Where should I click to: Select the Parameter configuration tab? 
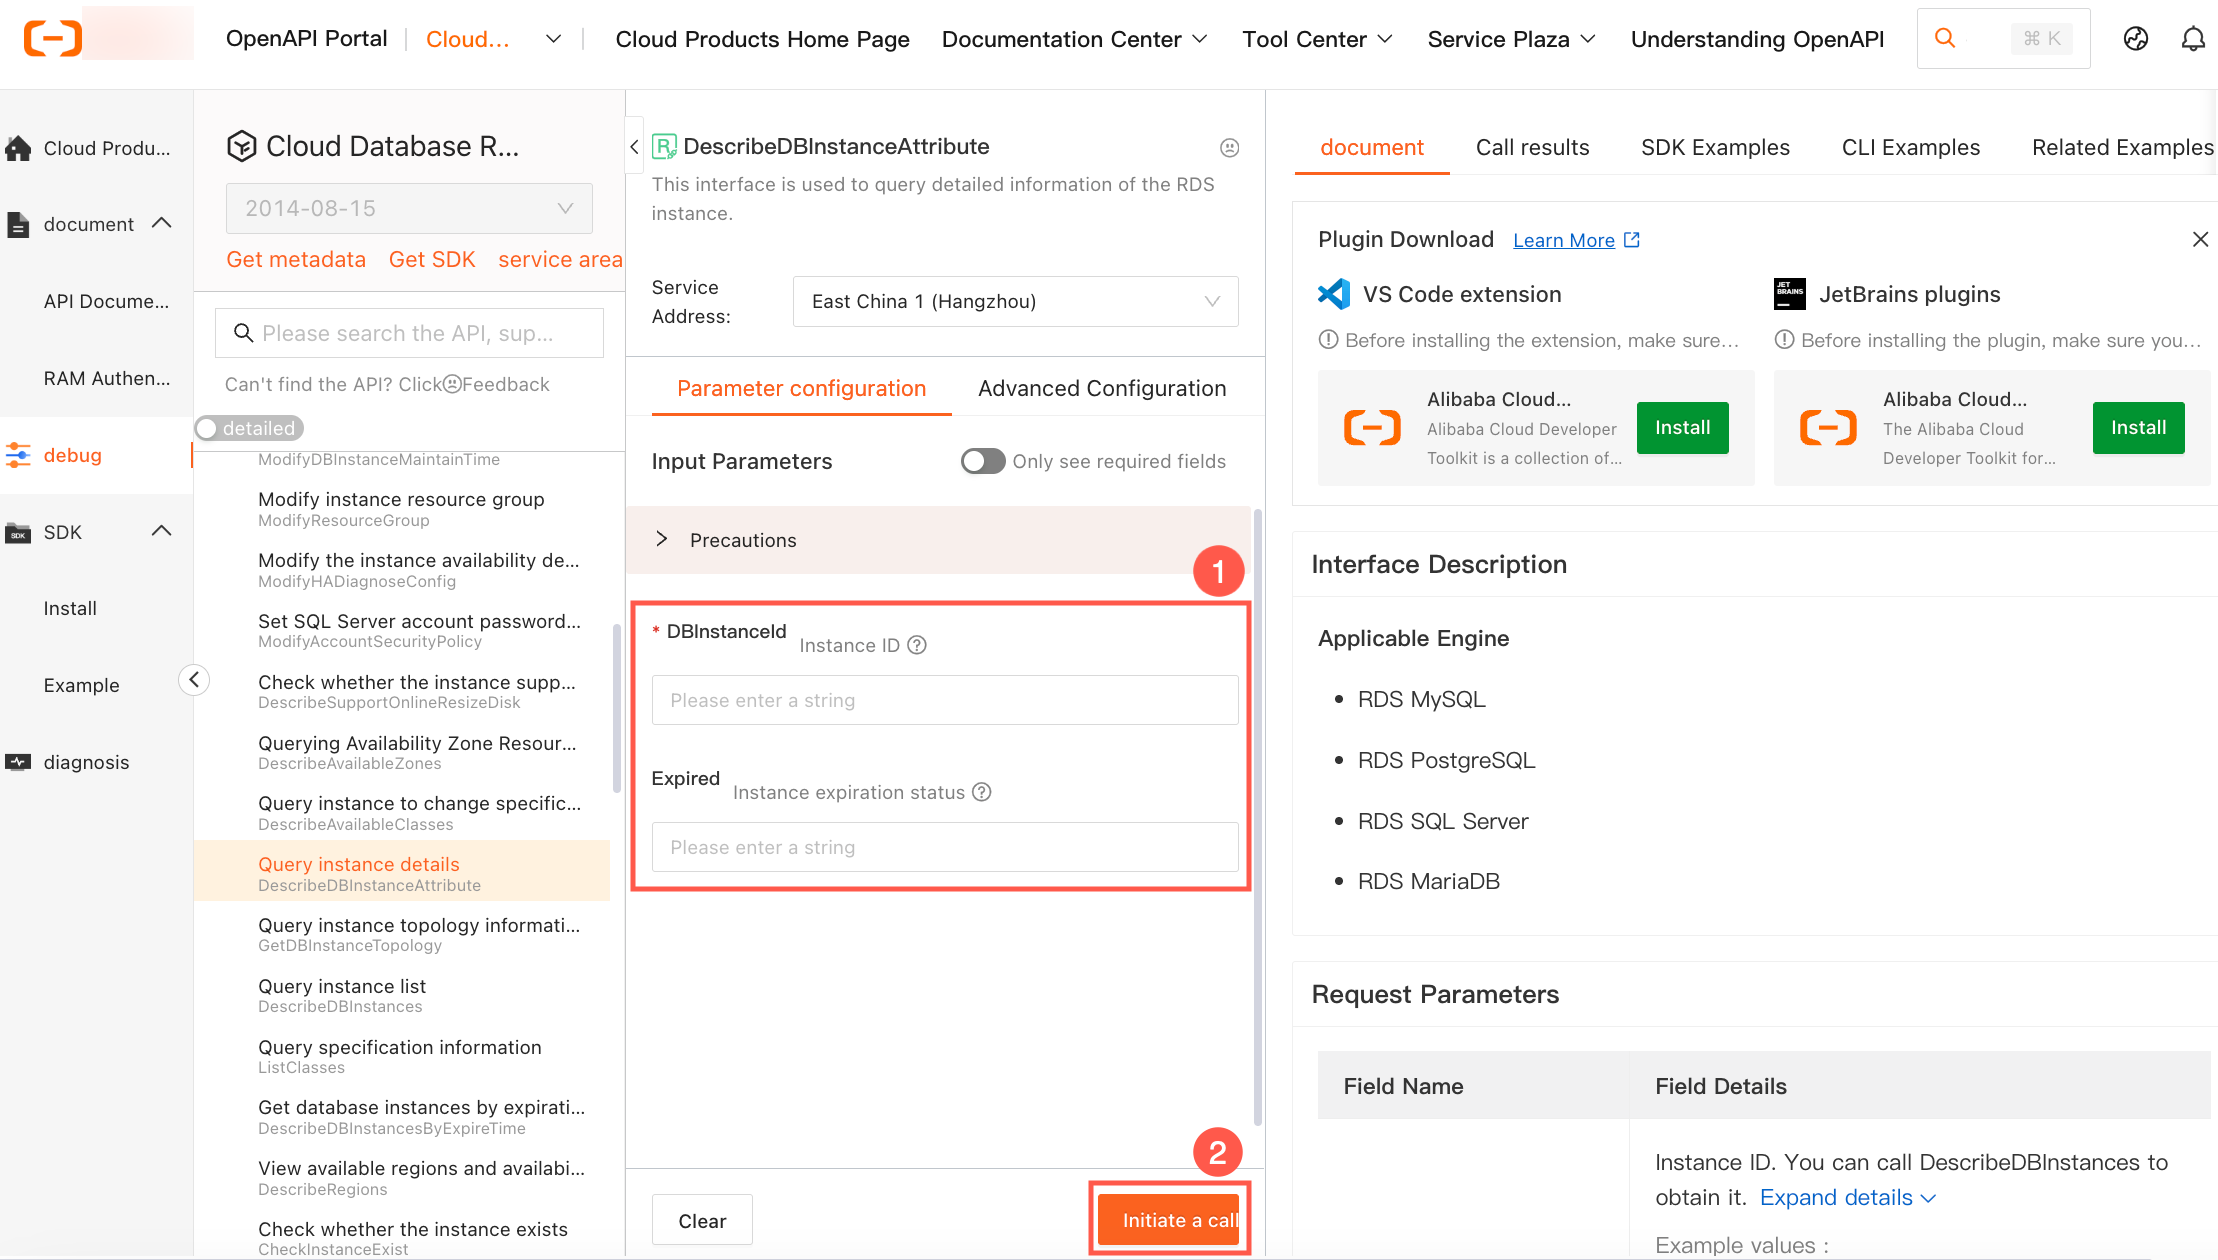[801, 388]
